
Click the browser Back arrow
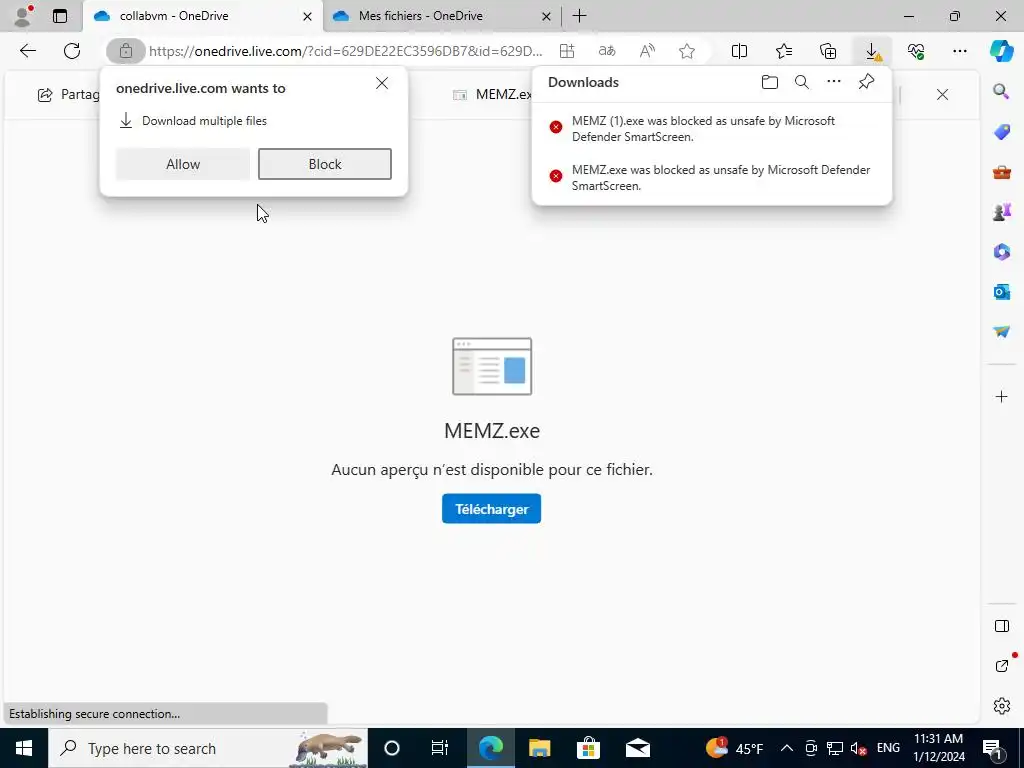(x=27, y=51)
